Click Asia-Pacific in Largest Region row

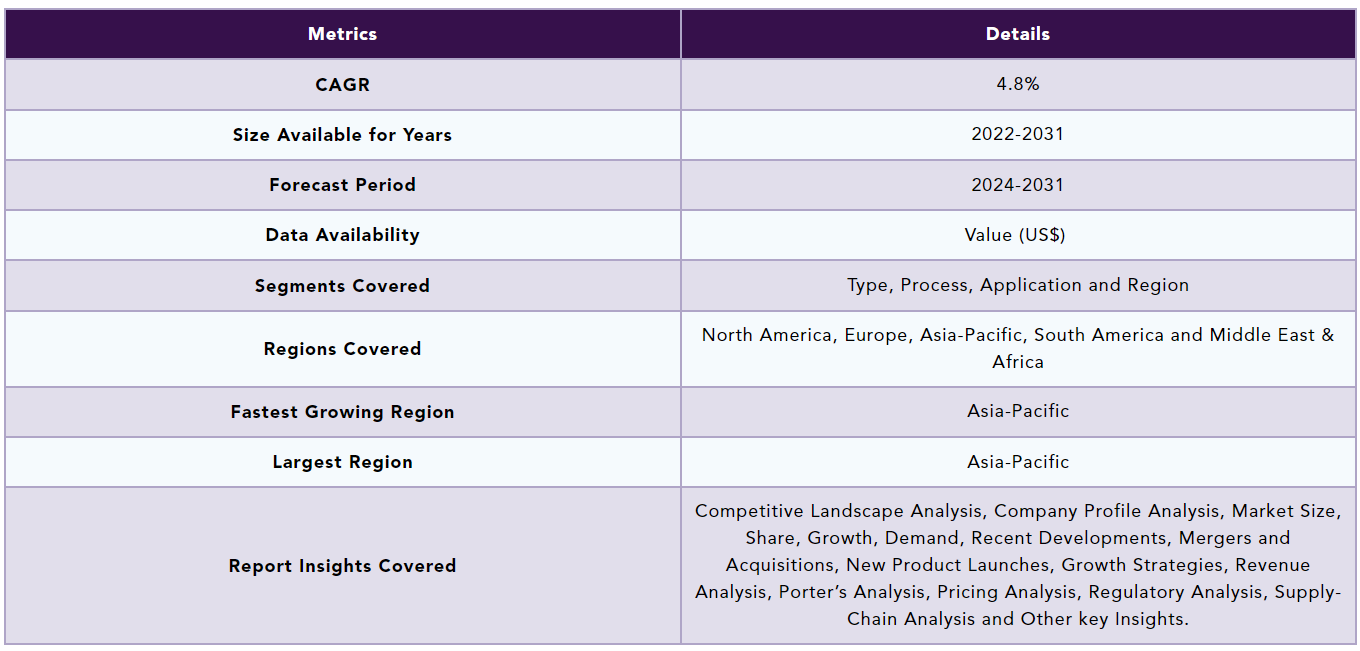1018,462
